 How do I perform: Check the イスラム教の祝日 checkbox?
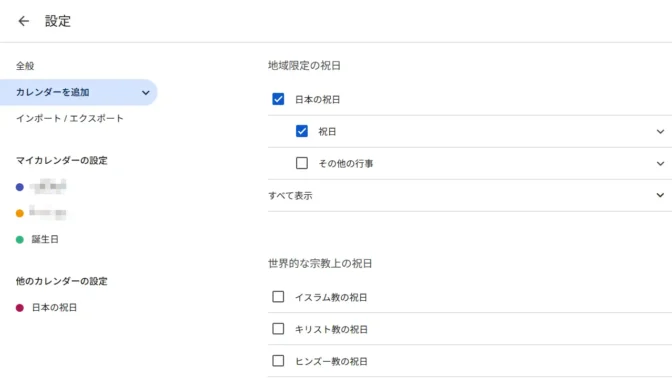278,297
